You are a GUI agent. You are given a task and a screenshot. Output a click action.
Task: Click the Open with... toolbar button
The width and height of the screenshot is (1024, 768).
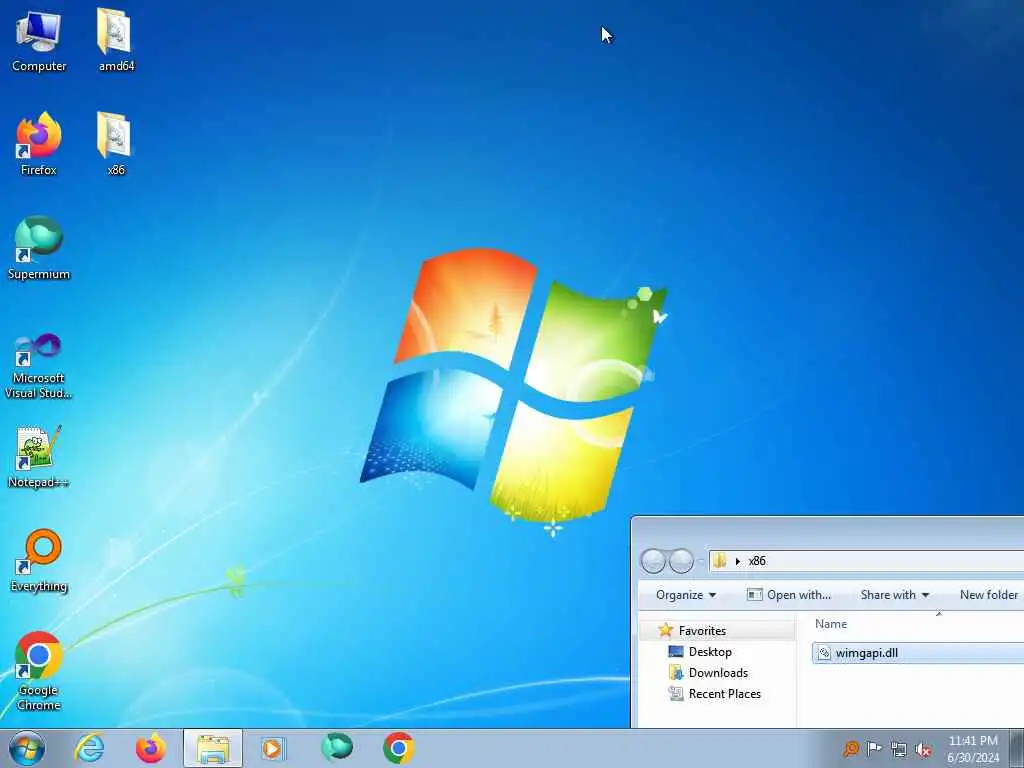point(789,595)
